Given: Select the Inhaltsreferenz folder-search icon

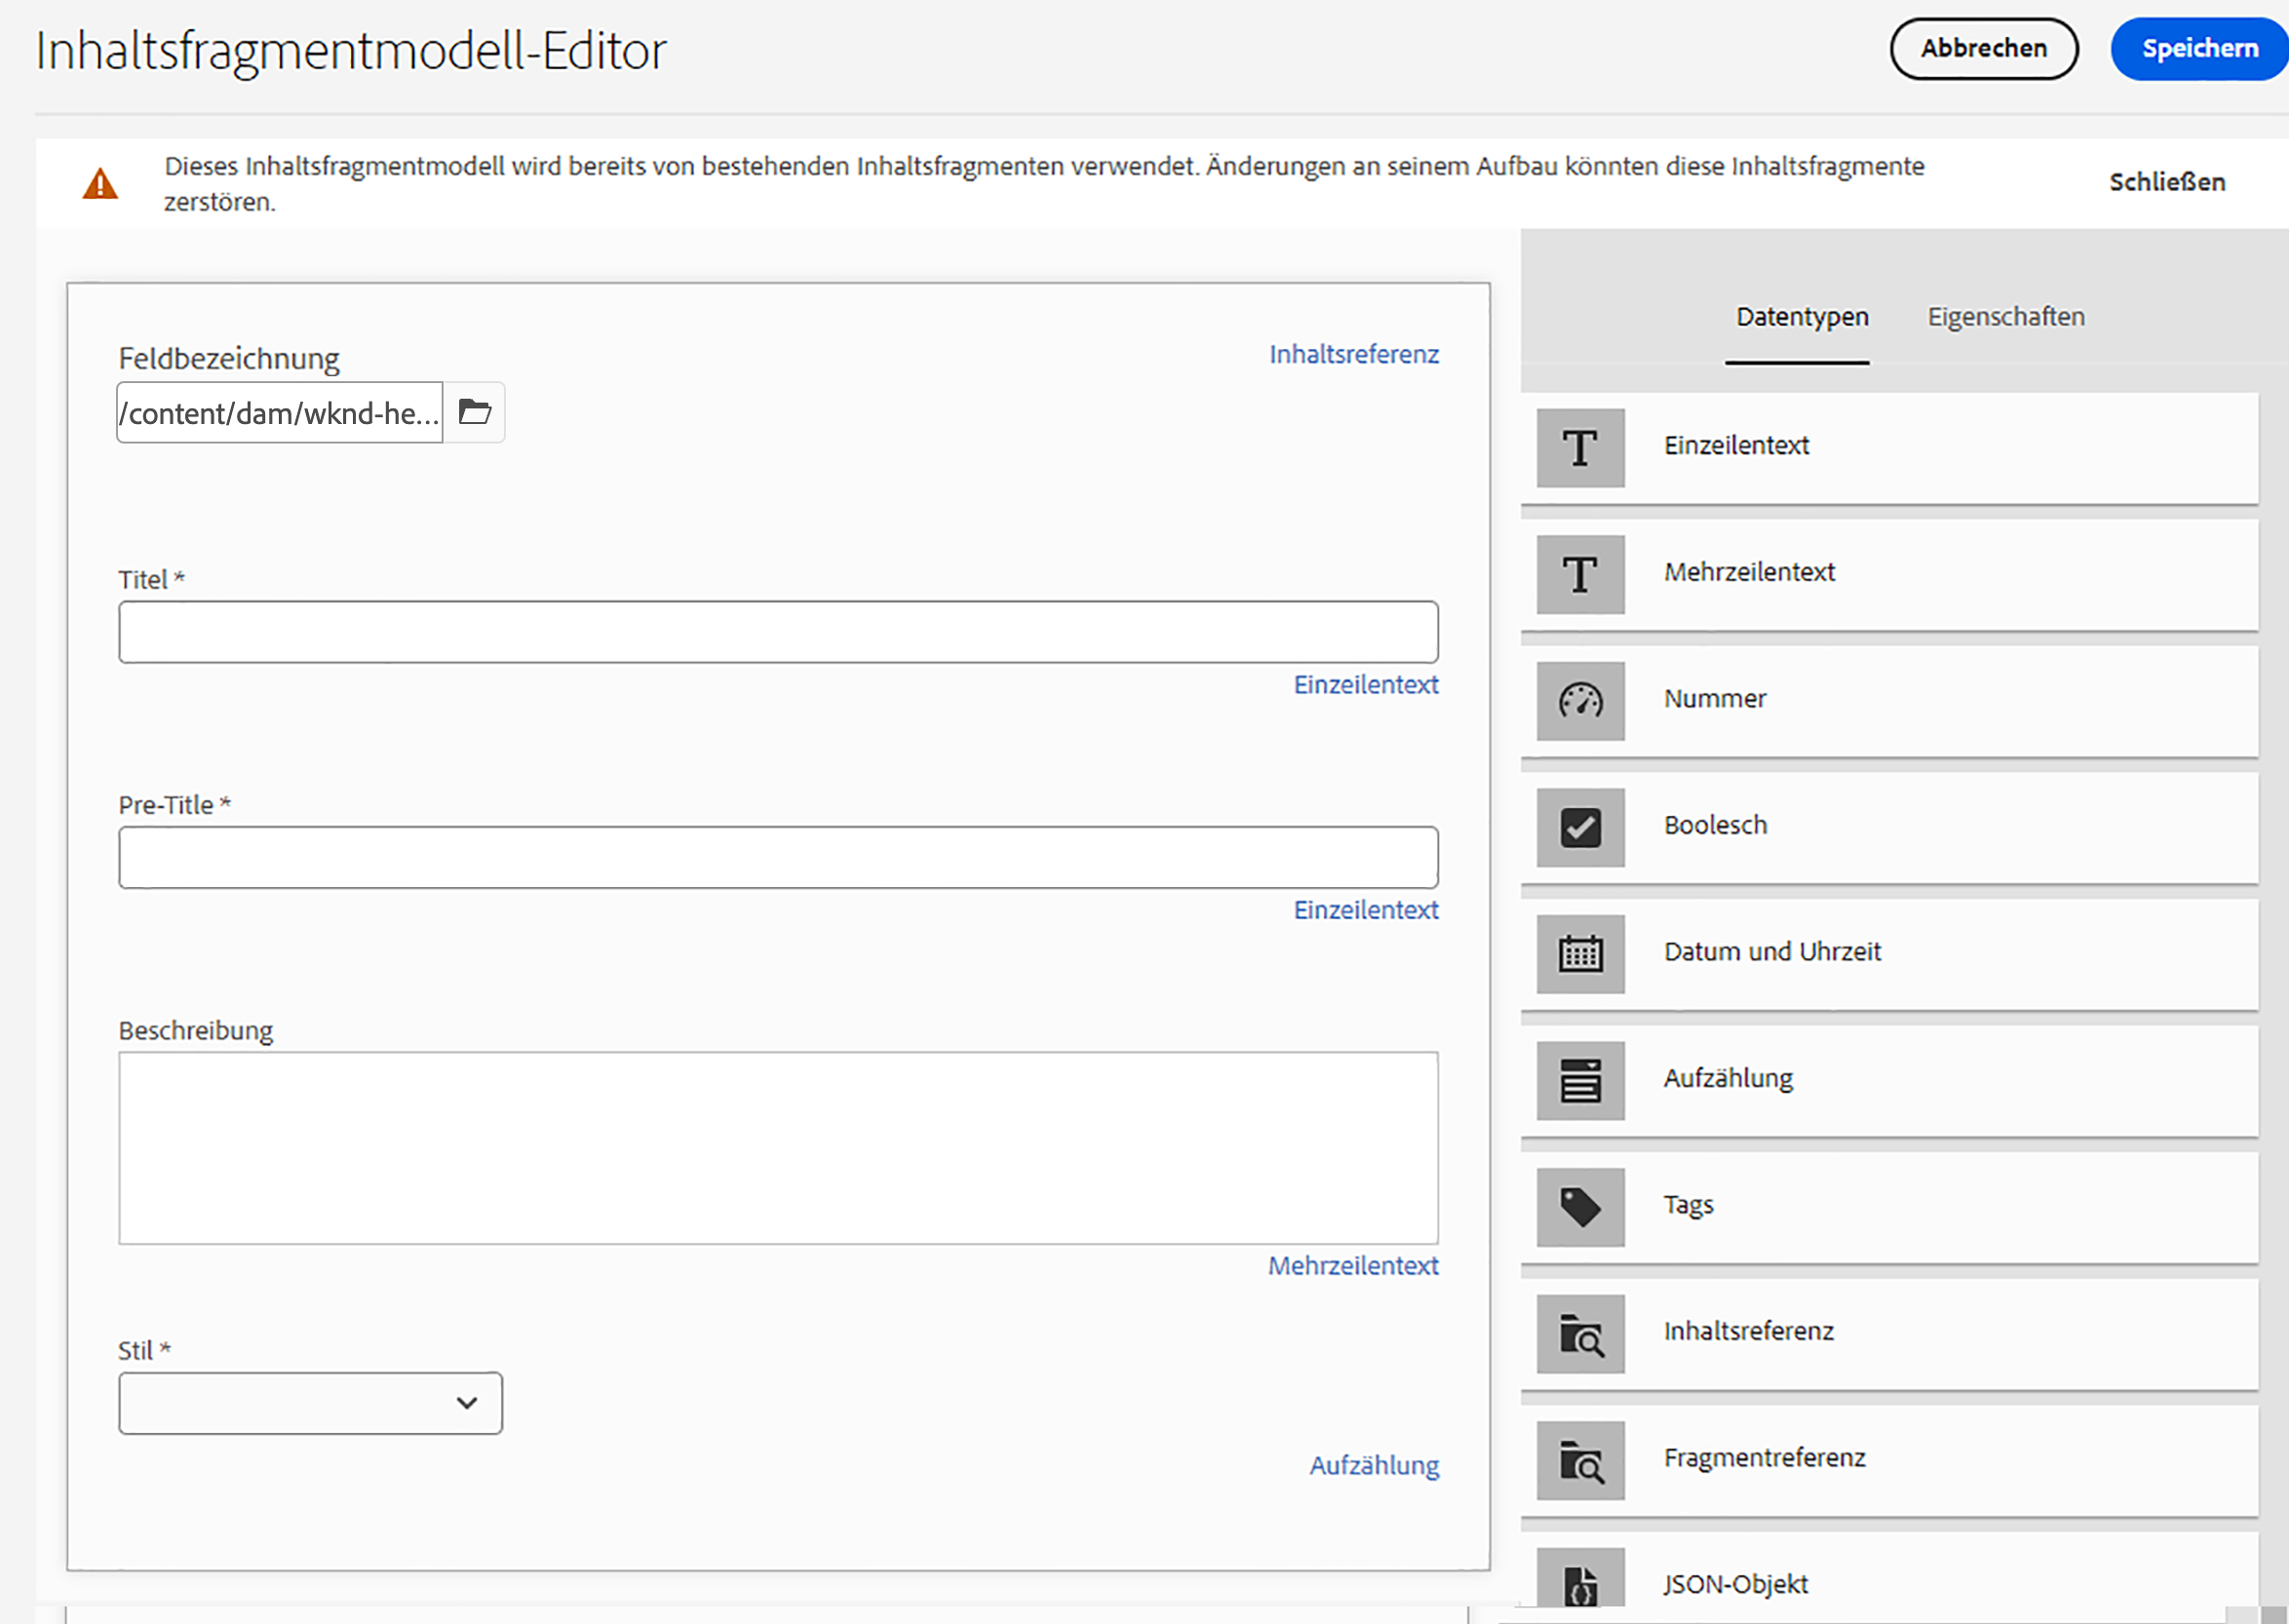Looking at the screenshot, I should click(1580, 1334).
